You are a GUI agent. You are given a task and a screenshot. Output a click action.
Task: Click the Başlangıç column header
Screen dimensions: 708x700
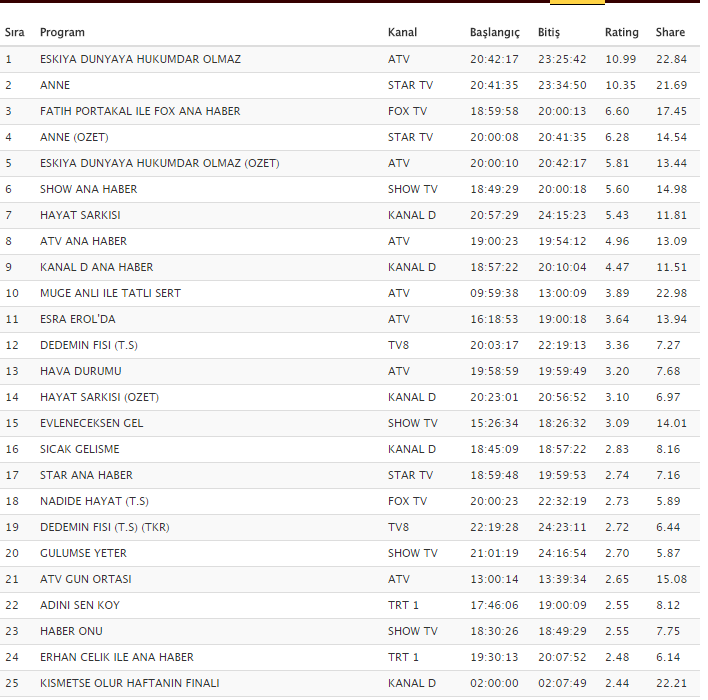pos(495,33)
